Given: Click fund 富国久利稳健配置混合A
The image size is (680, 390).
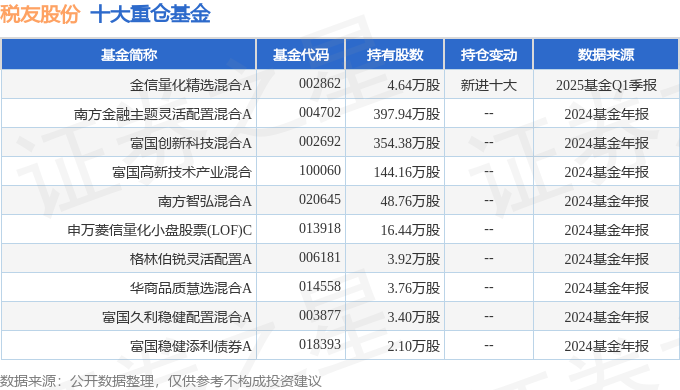Looking at the screenshot, I should (177, 317).
